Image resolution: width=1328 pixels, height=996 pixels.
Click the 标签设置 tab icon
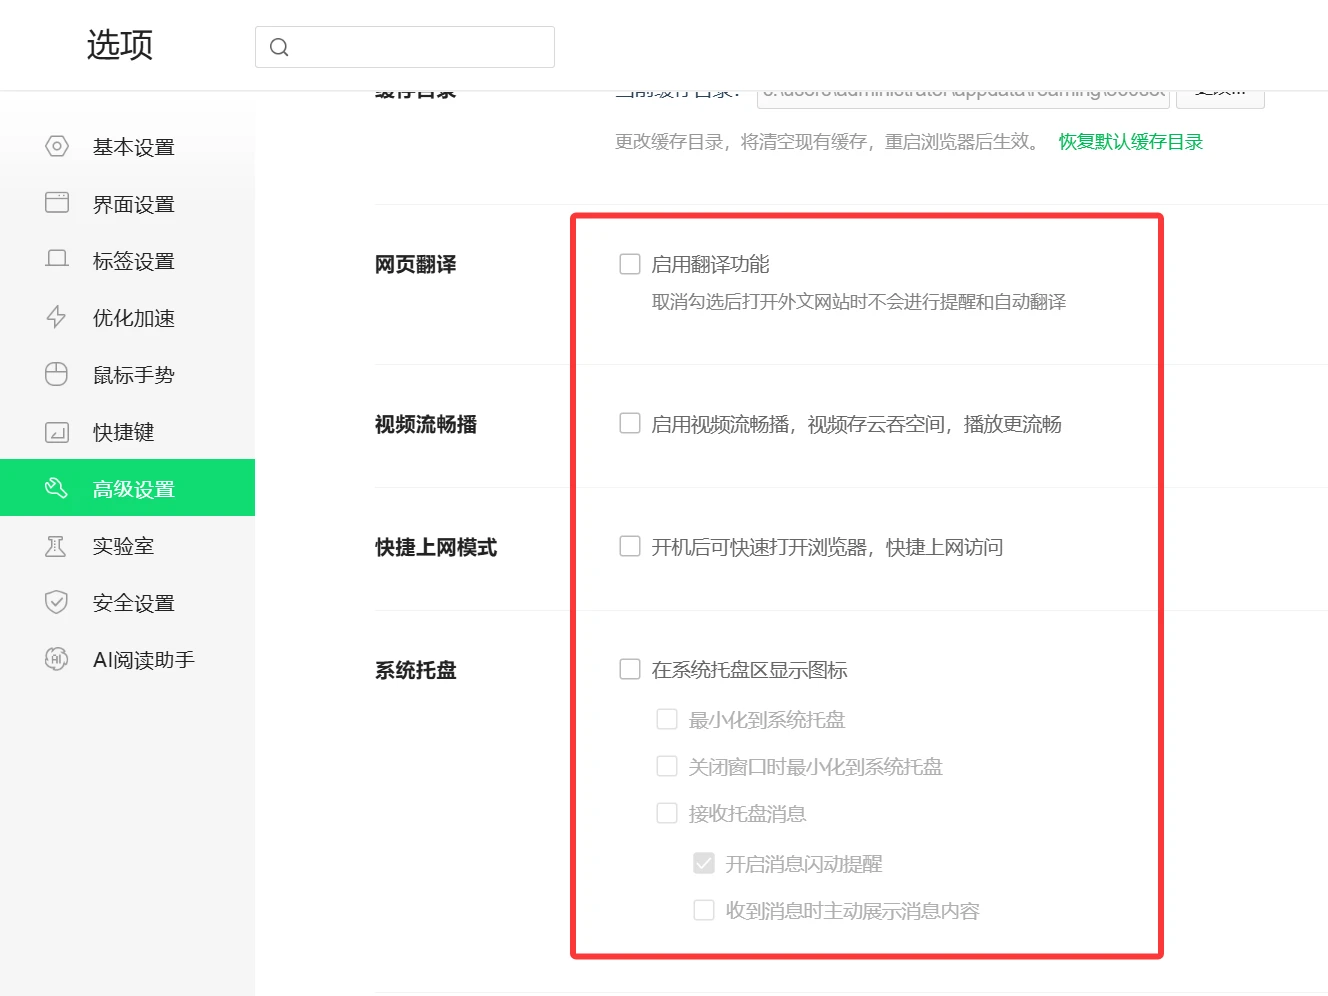(x=57, y=260)
